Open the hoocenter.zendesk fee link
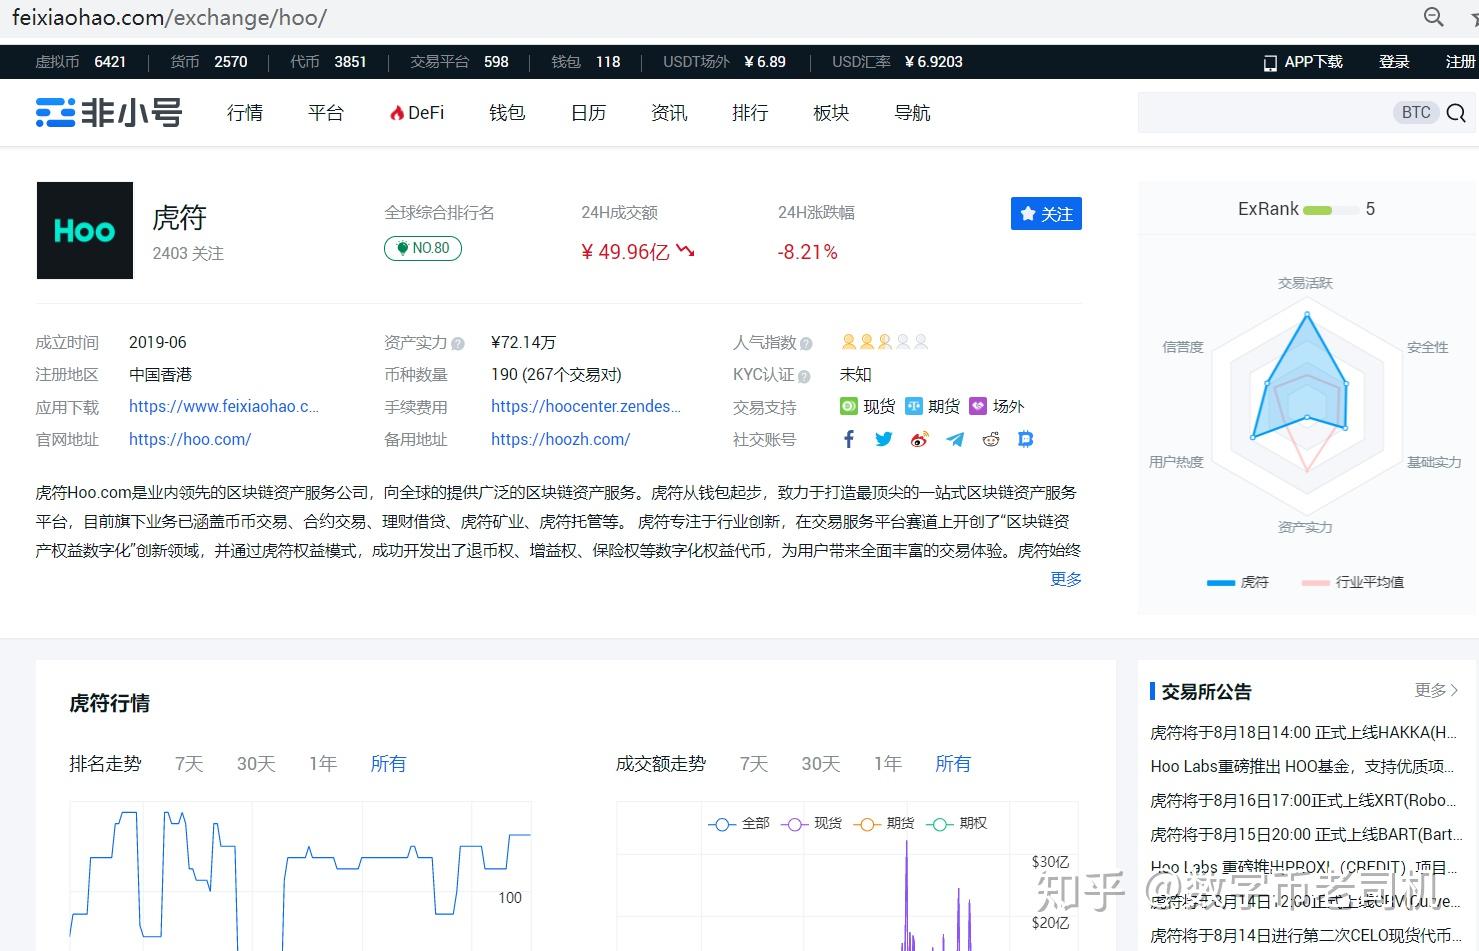The width and height of the screenshot is (1479, 951). coord(586,406)
